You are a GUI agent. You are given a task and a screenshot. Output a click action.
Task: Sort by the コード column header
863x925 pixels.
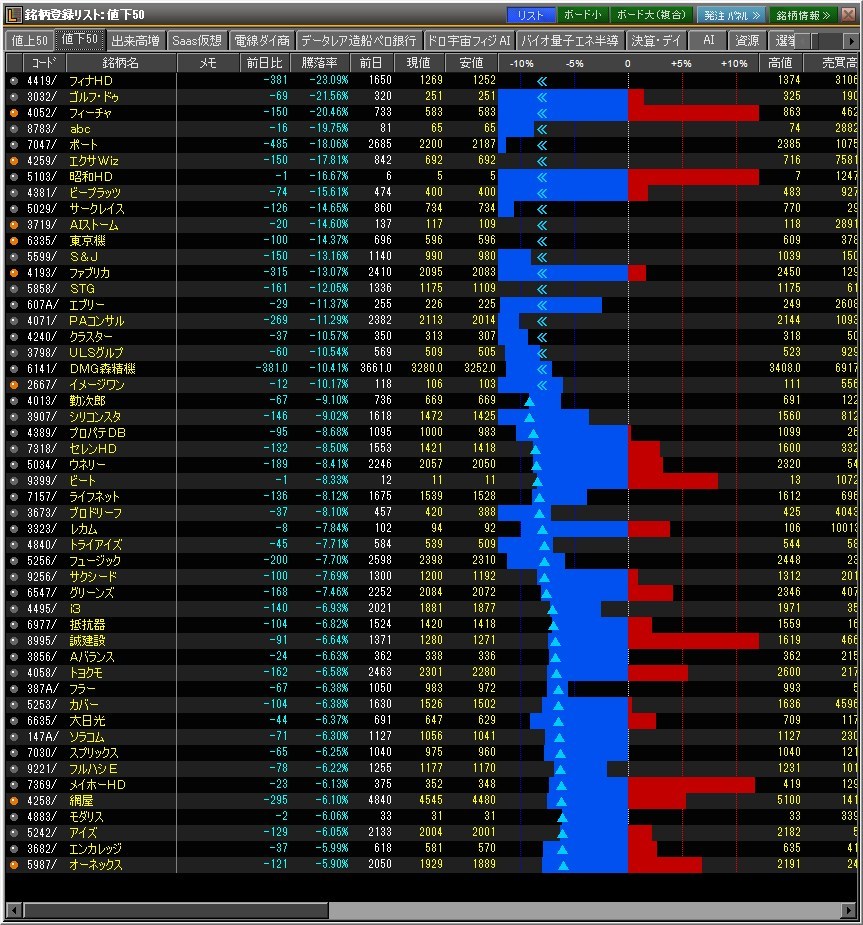click(44, 63)
